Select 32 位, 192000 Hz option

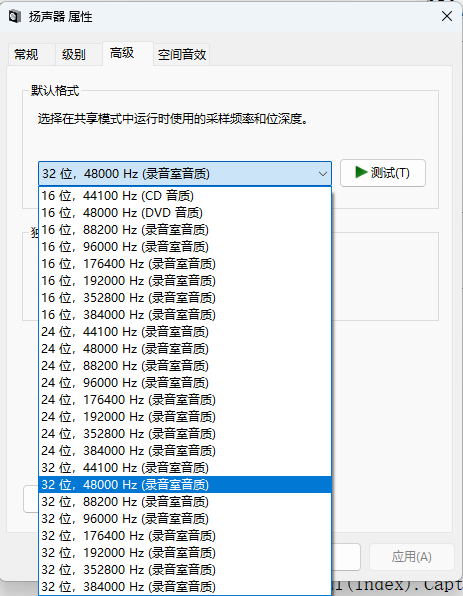click(x=185, y=553)
